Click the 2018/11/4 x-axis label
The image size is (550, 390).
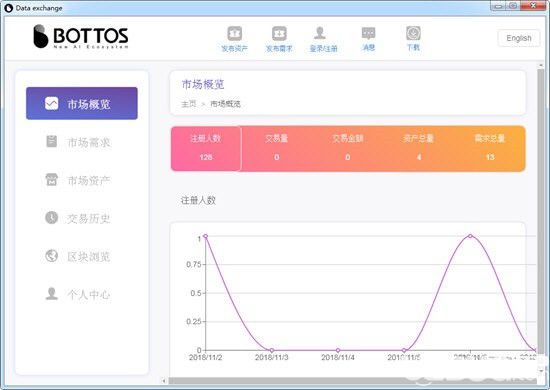[x=338, y=357]
